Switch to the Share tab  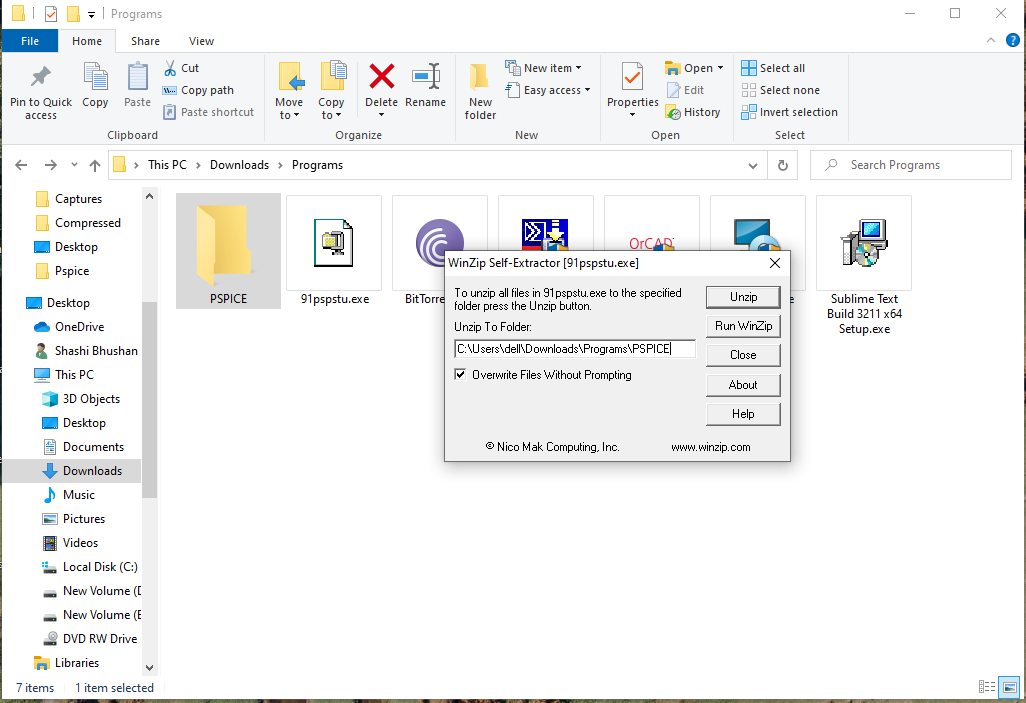145,41
